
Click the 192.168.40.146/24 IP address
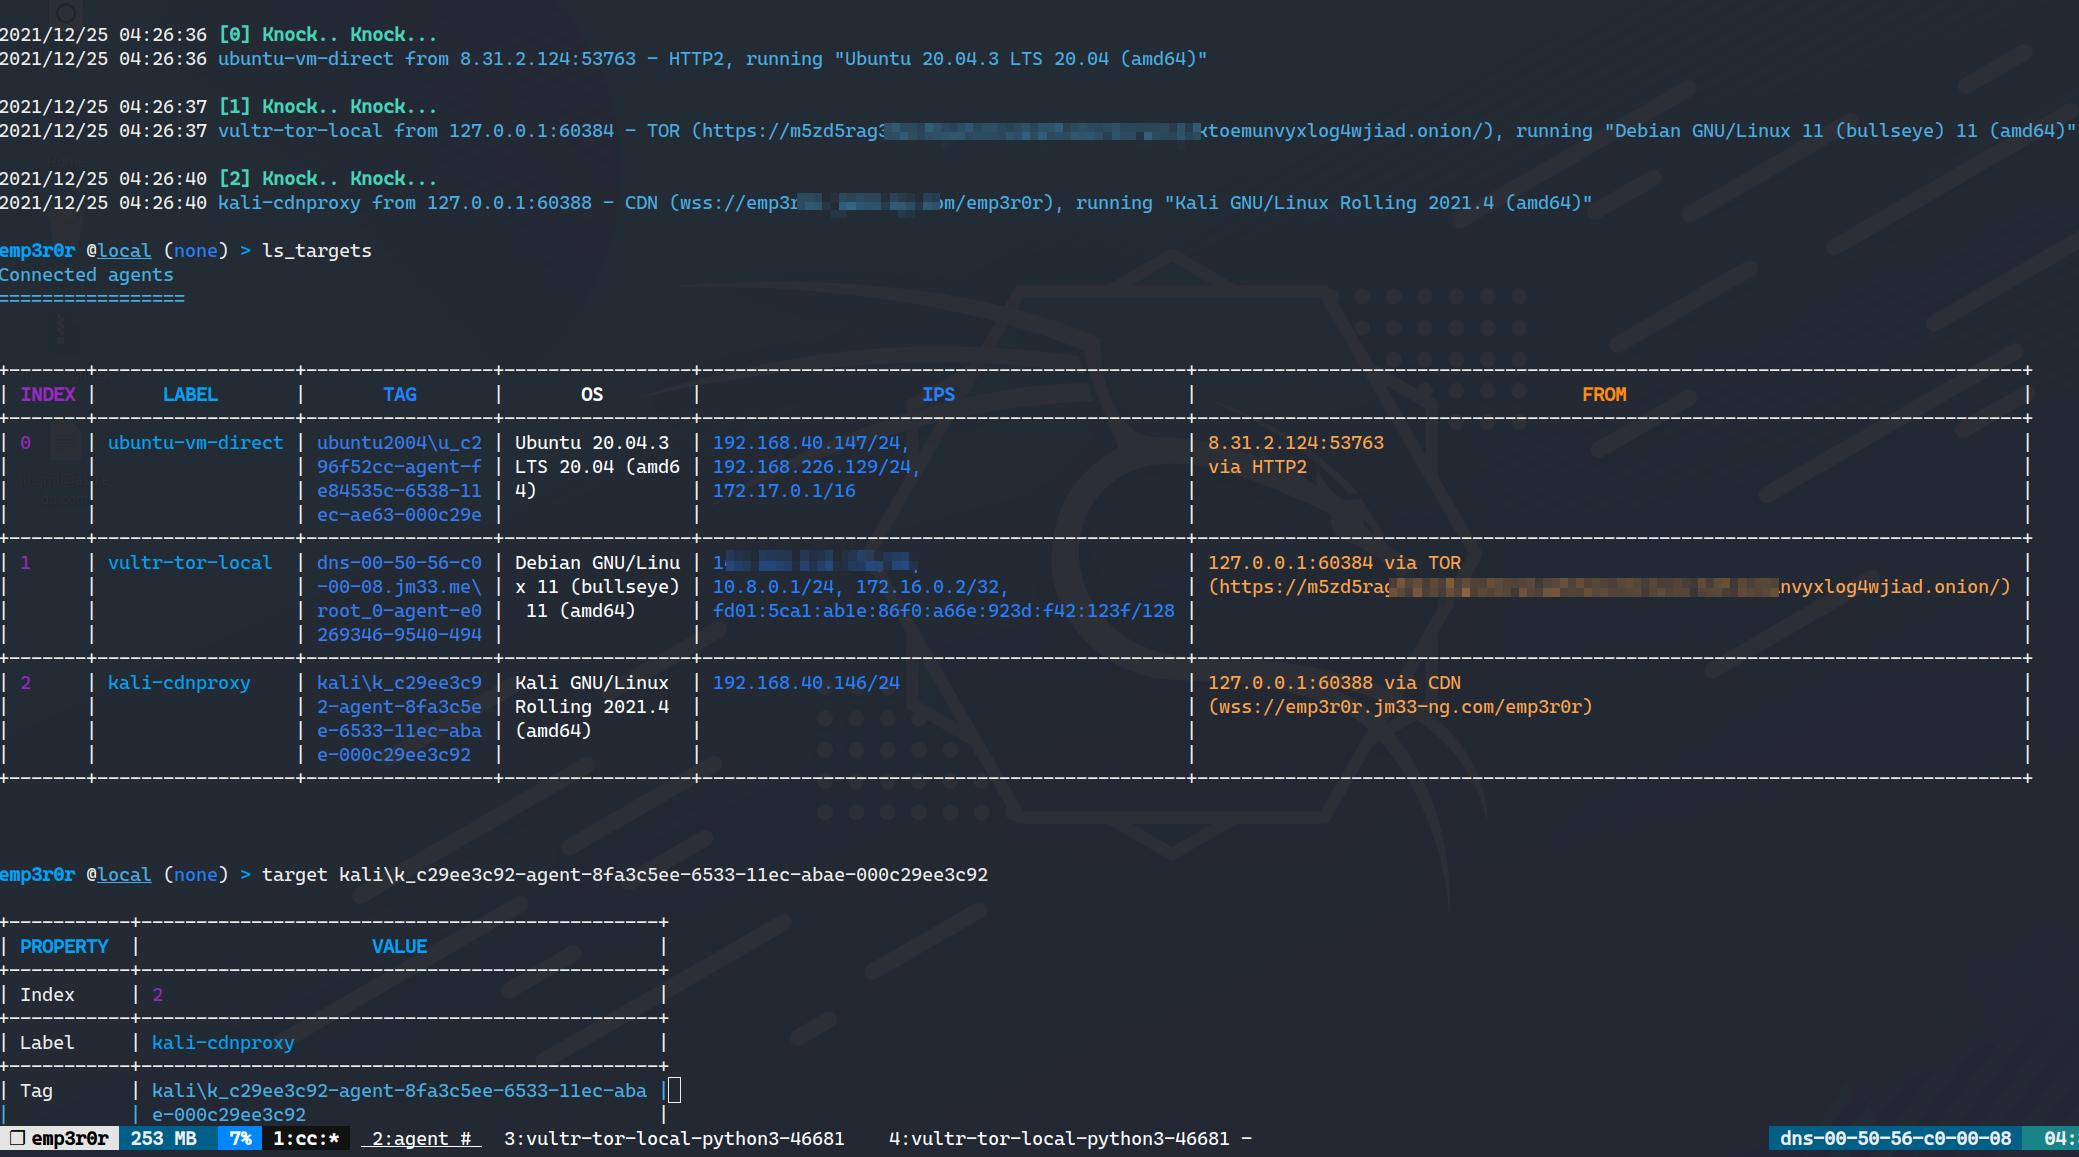(x=805, y=683)
